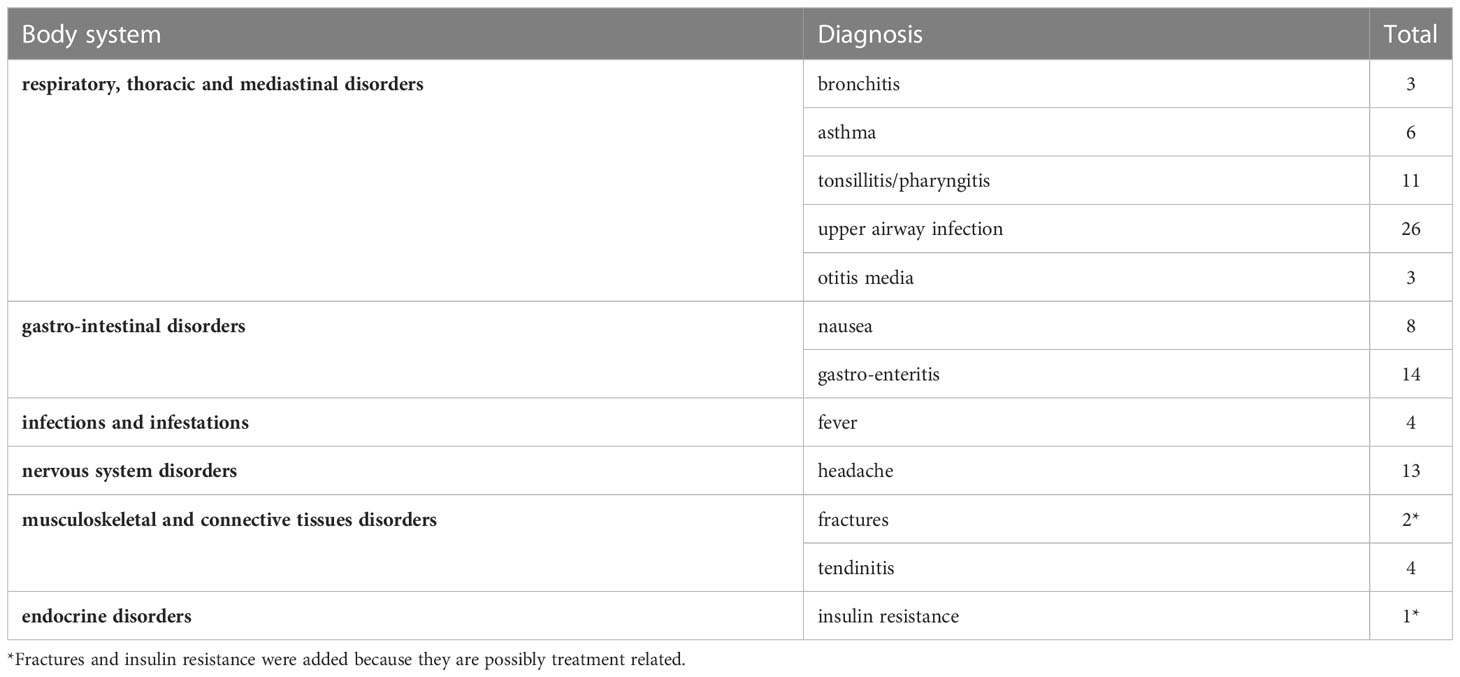
Task: Select the nausea diagnosis cell
Action: [1087, 326]
